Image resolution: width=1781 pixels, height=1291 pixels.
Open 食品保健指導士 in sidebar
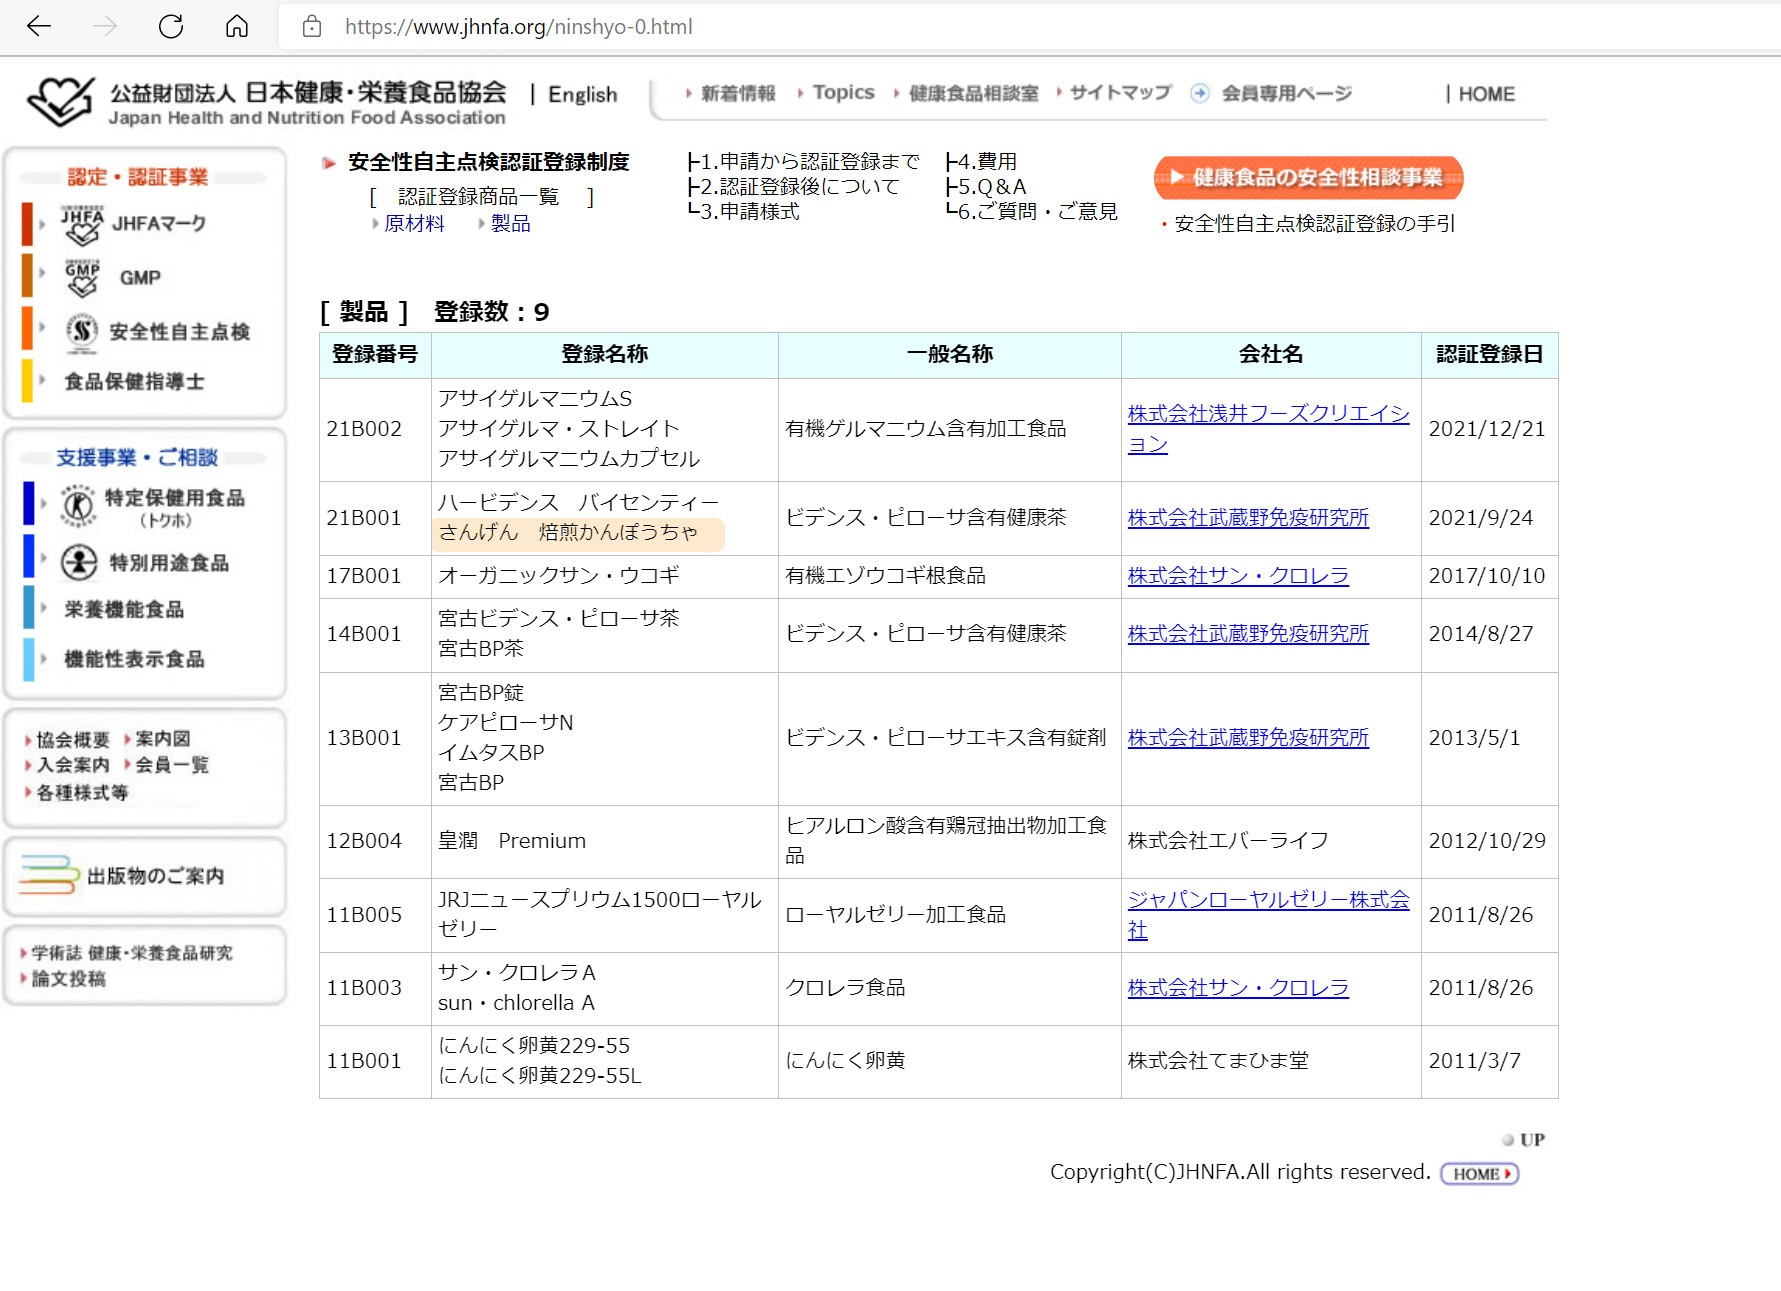[x=134, y=382]
